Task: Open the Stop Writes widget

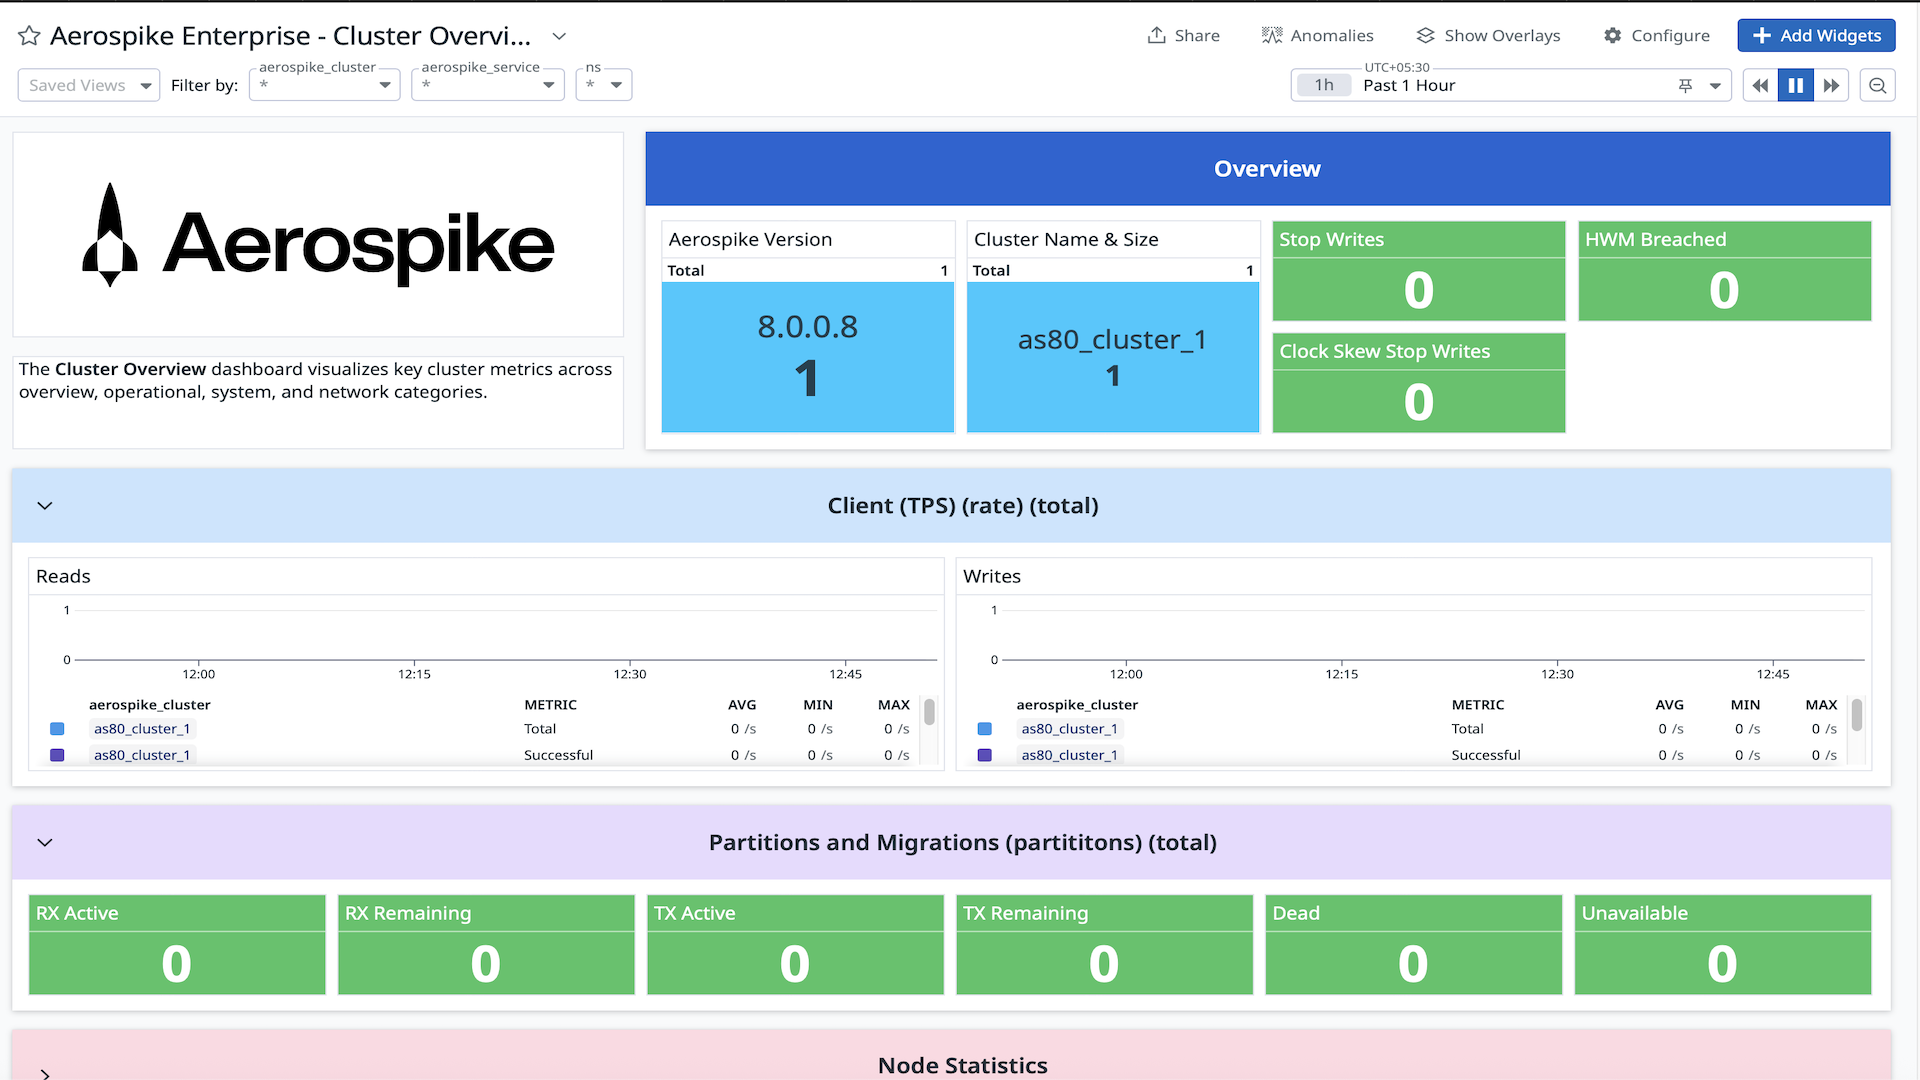Action: 1419,271
